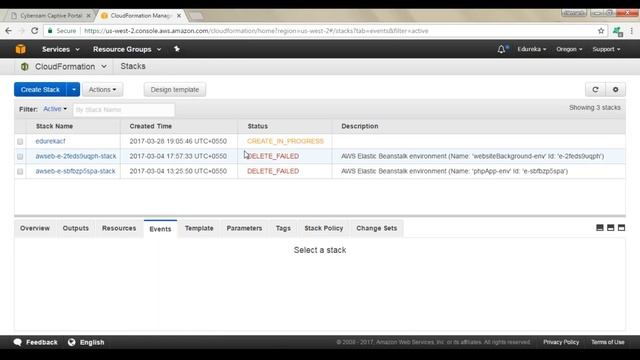Reload the browser page
The height and width of the screenshot is (360, 640).
click(x=35, y=31)
